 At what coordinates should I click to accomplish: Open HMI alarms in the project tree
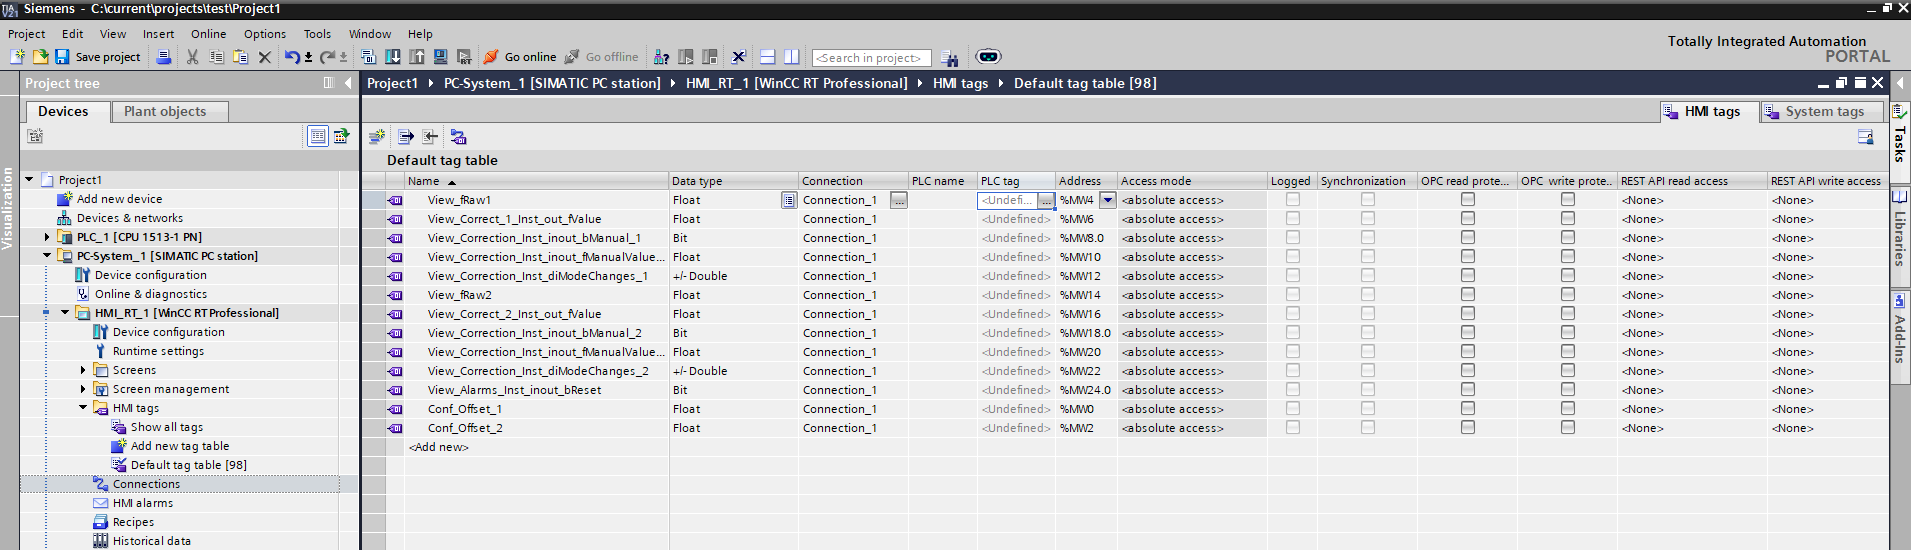click(143, 503)
